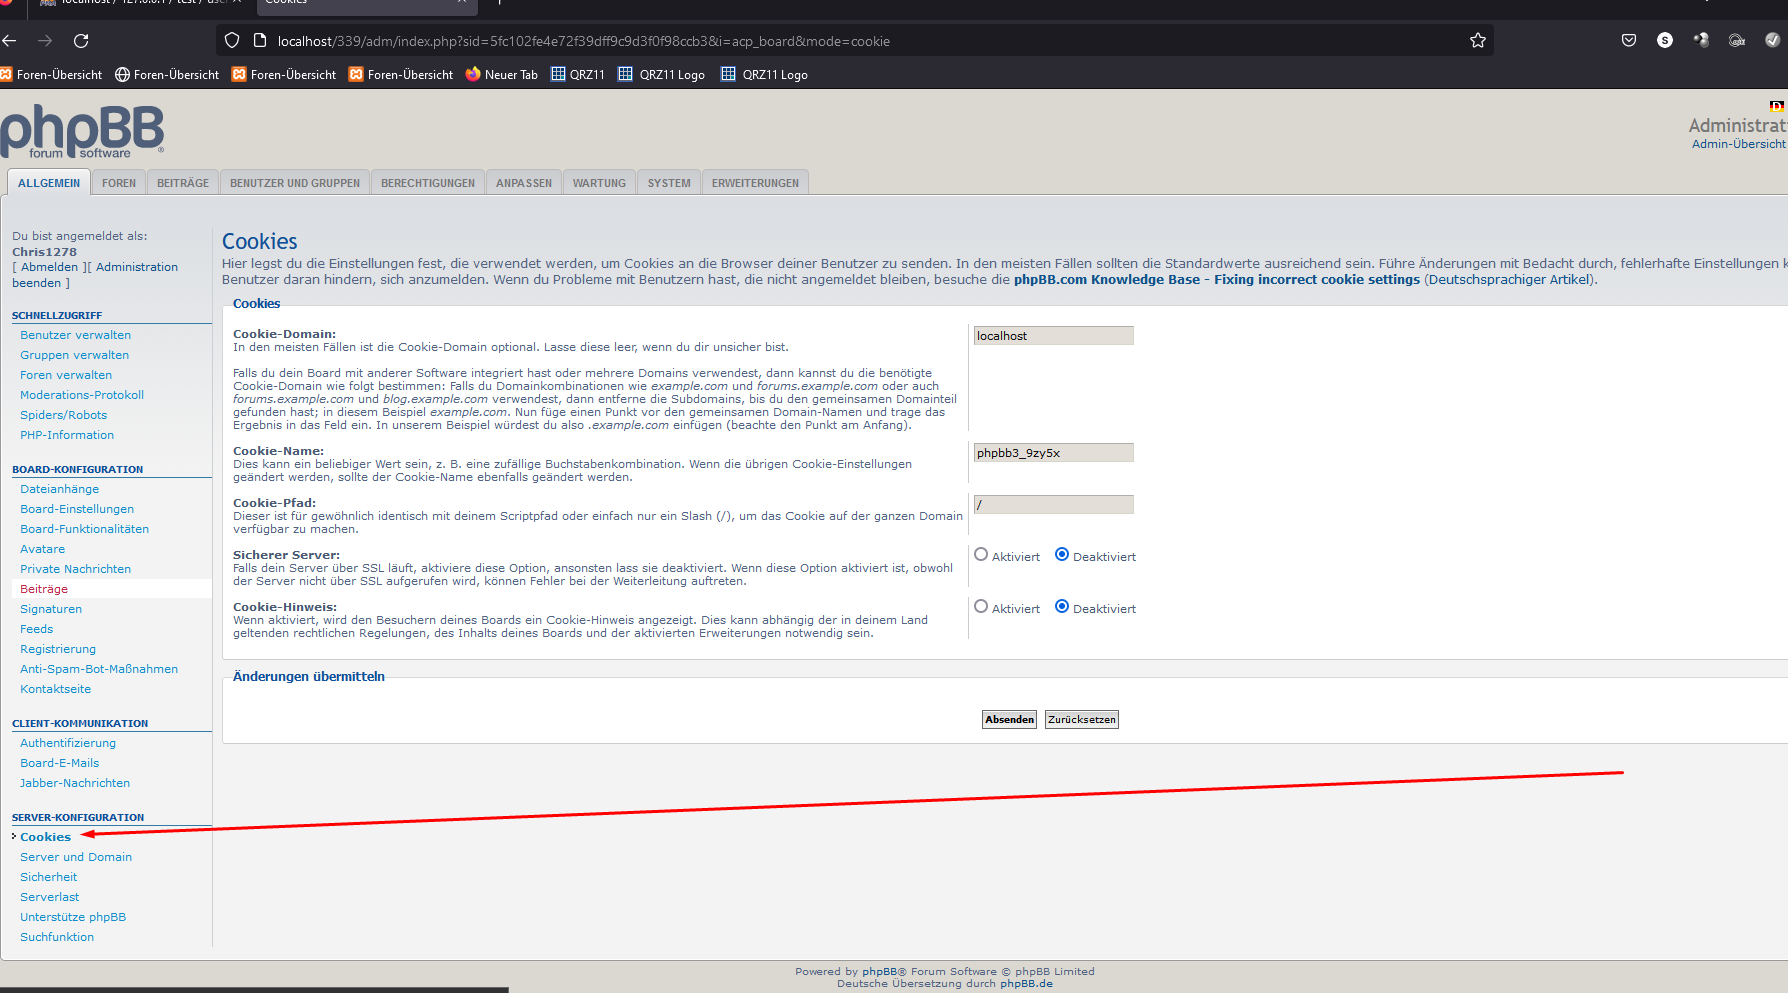
Task: Open Dateianhänge settings link
Action: (59, 489)
